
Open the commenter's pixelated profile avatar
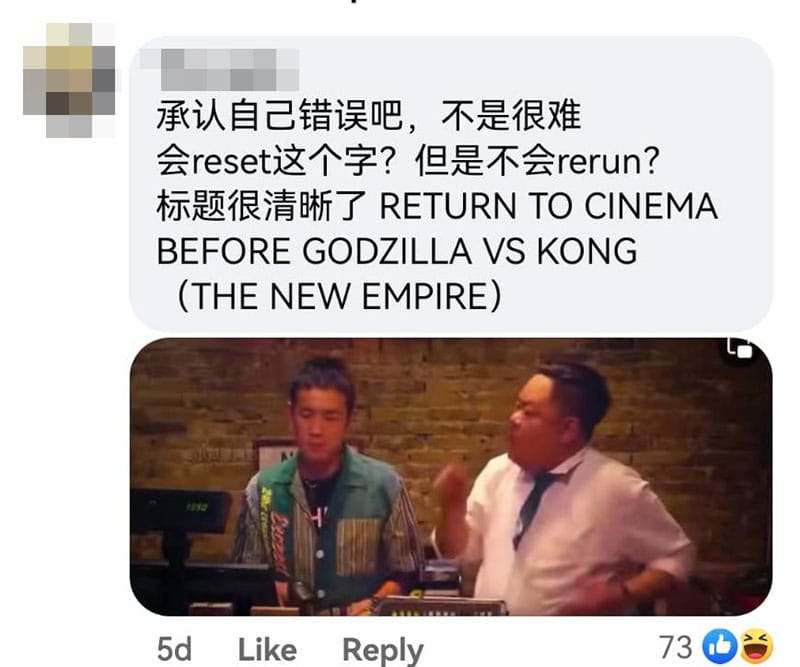[69, 80]
